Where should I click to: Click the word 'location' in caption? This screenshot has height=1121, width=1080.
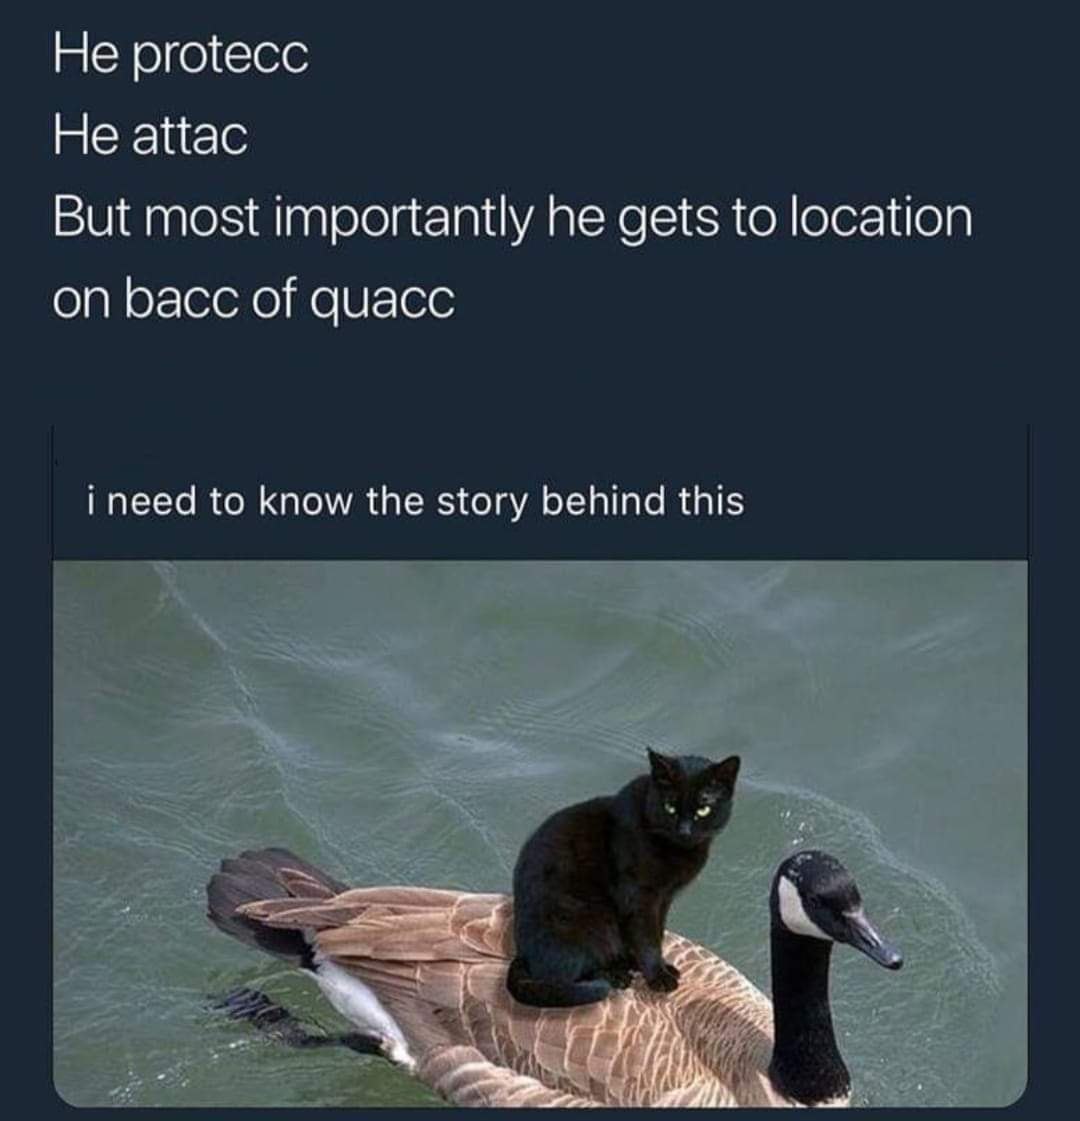click(x=881, y=217)
